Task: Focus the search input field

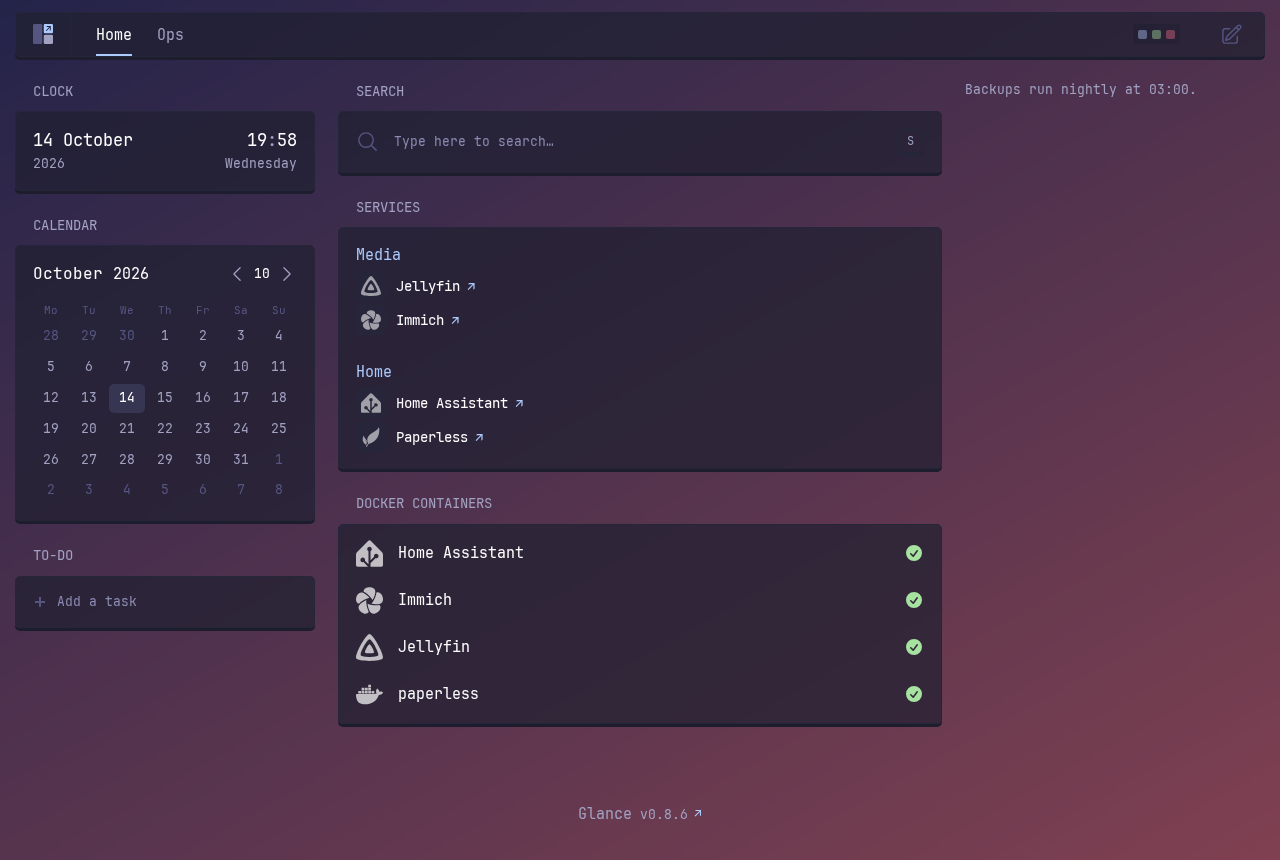Action: tap(640, 142)
